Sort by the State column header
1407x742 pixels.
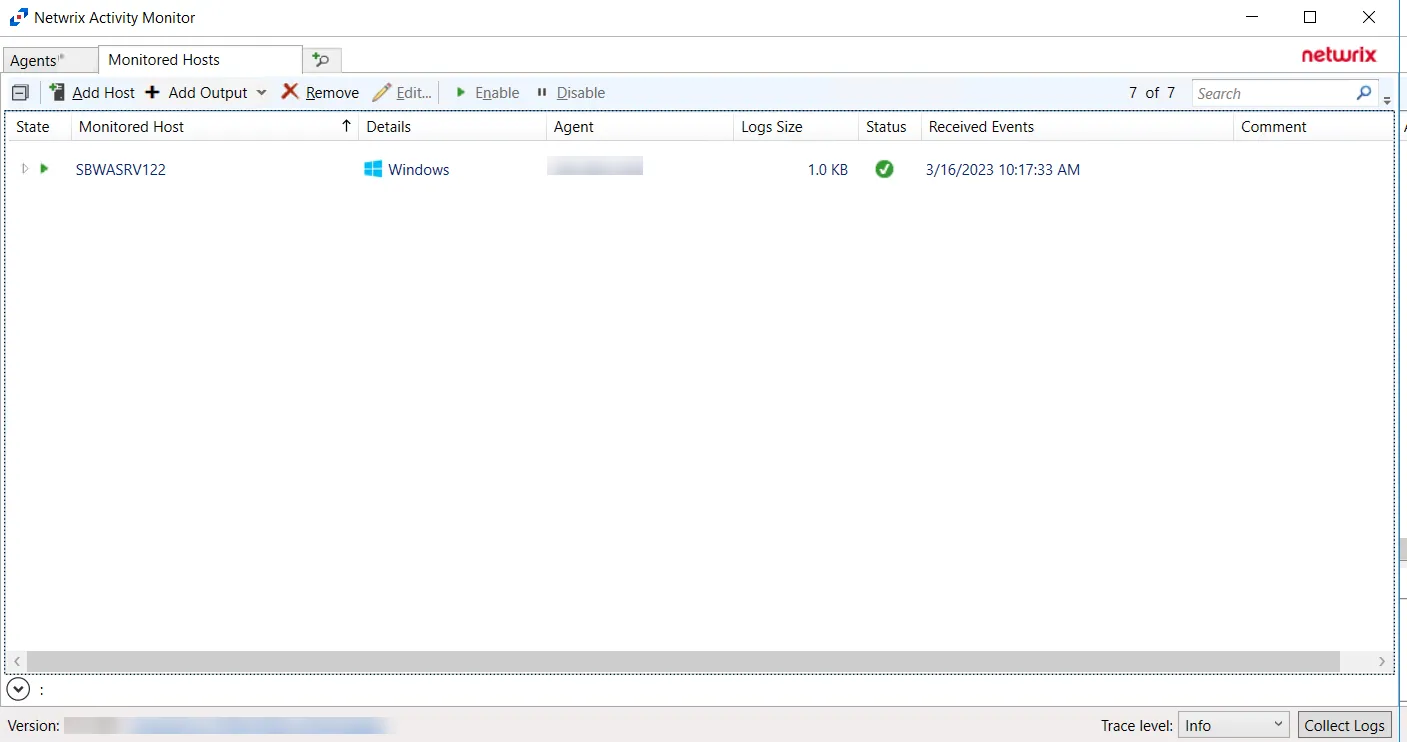39,127
